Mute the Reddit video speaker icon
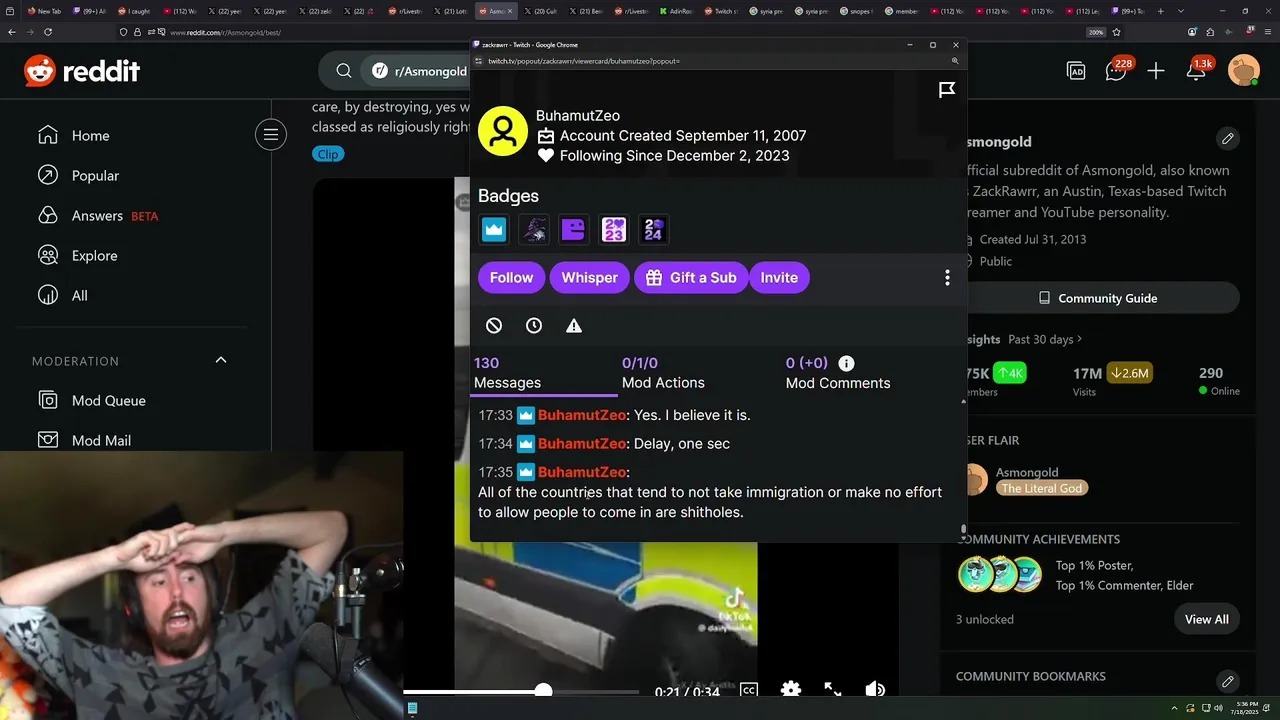This screenshot has width=1280, height=720. 875,690
